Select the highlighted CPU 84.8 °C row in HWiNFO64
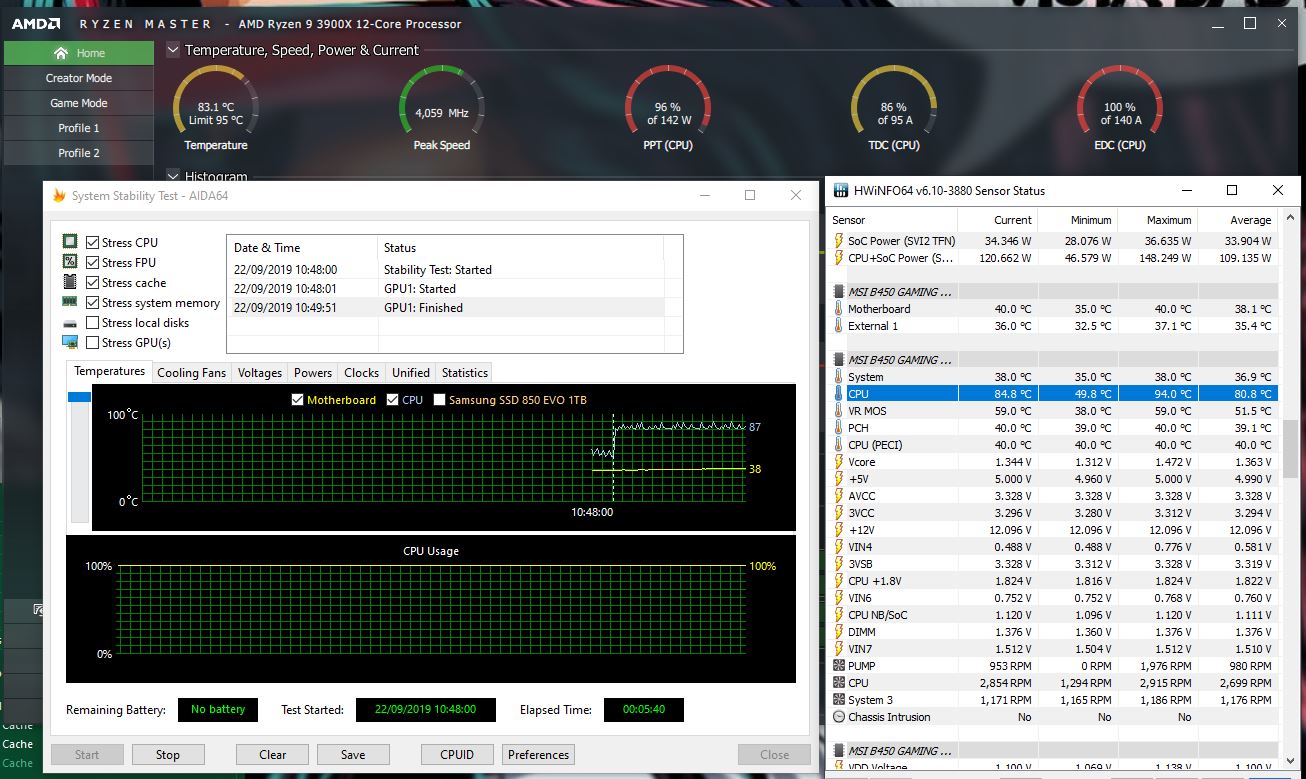This screenshot has height=779, width=1306. [1054, 394]
